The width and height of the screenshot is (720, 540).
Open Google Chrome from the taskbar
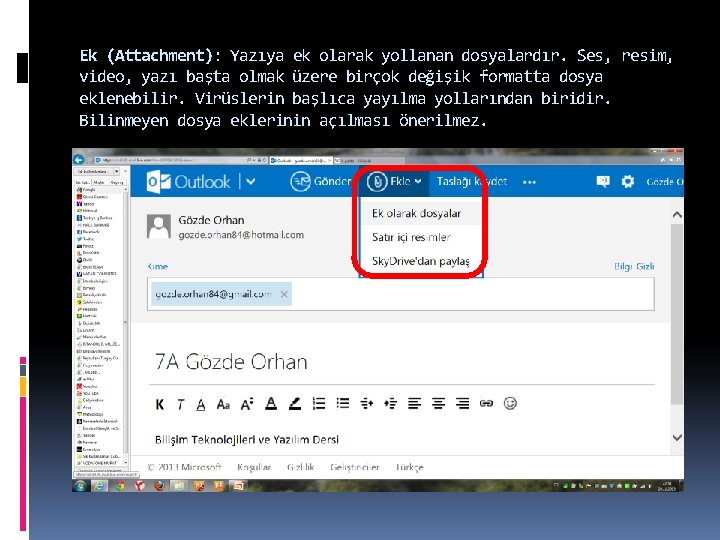click(x=119, y=486)
